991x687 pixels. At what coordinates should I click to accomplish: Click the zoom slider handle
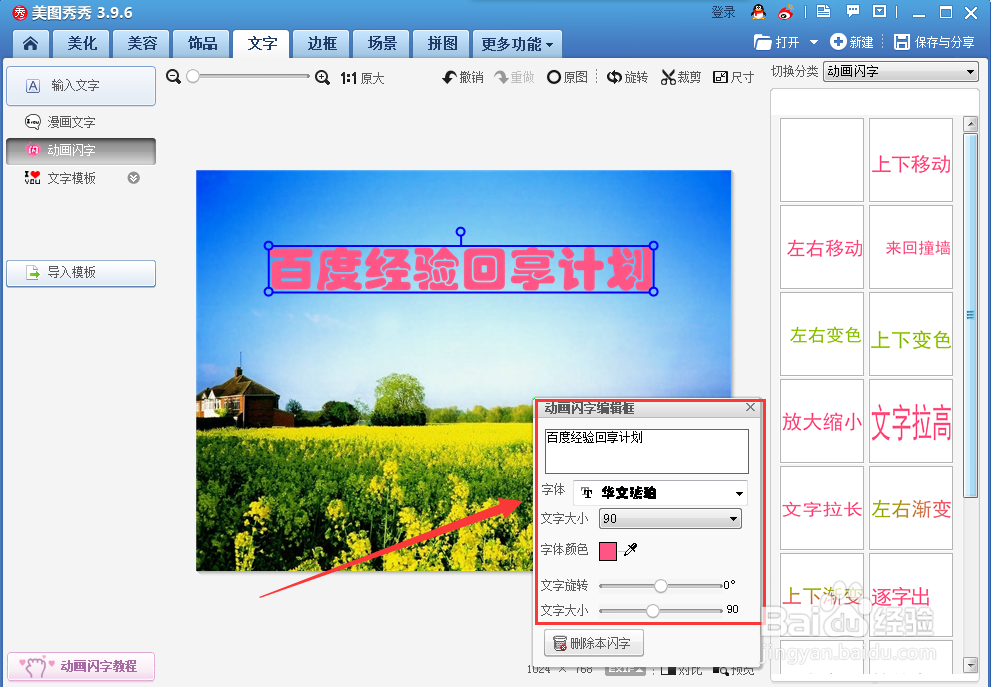coord(193,76)
